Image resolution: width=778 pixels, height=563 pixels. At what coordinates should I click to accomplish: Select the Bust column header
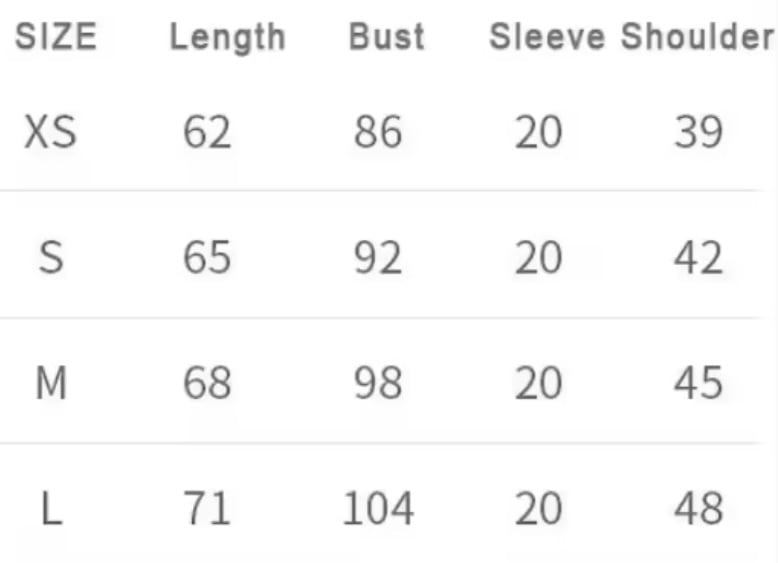coord(386,38)
